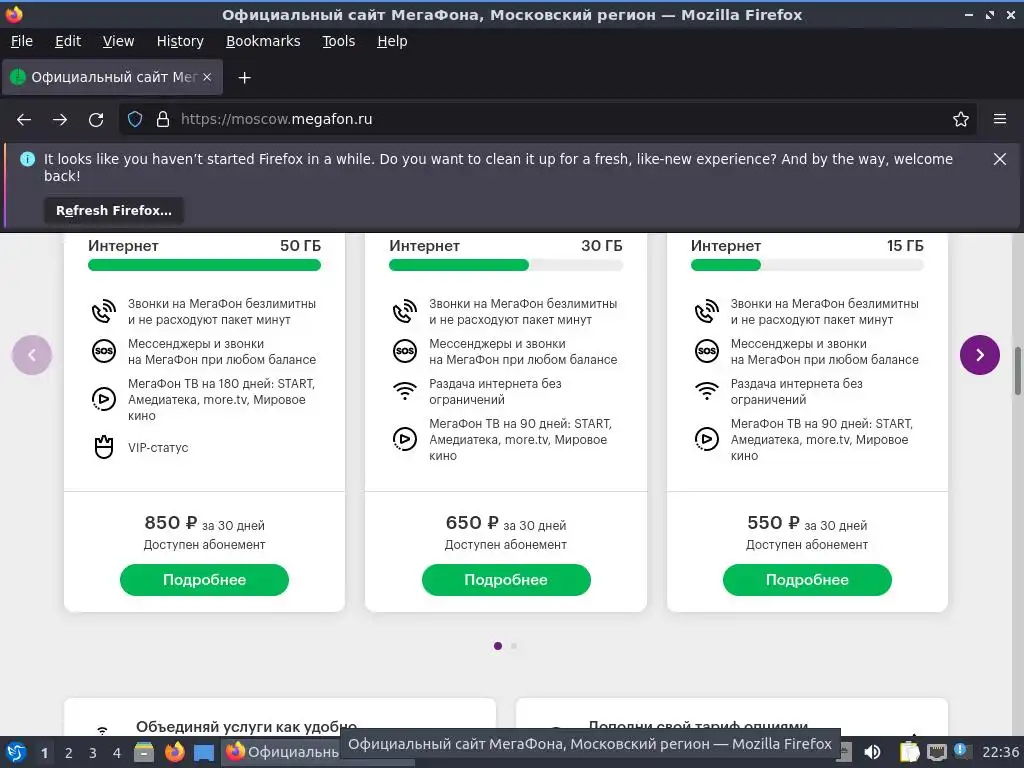Open tracking protection shield info

135,120
